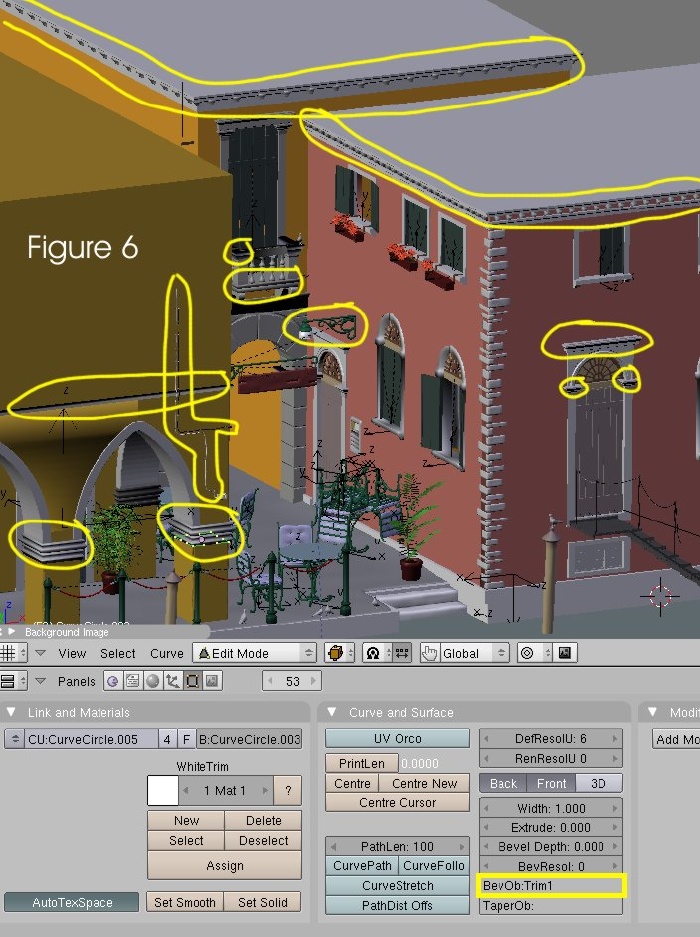Switch to Scene context icon in Panels
This screenshot has height=937, width=700.
(212, 681)
